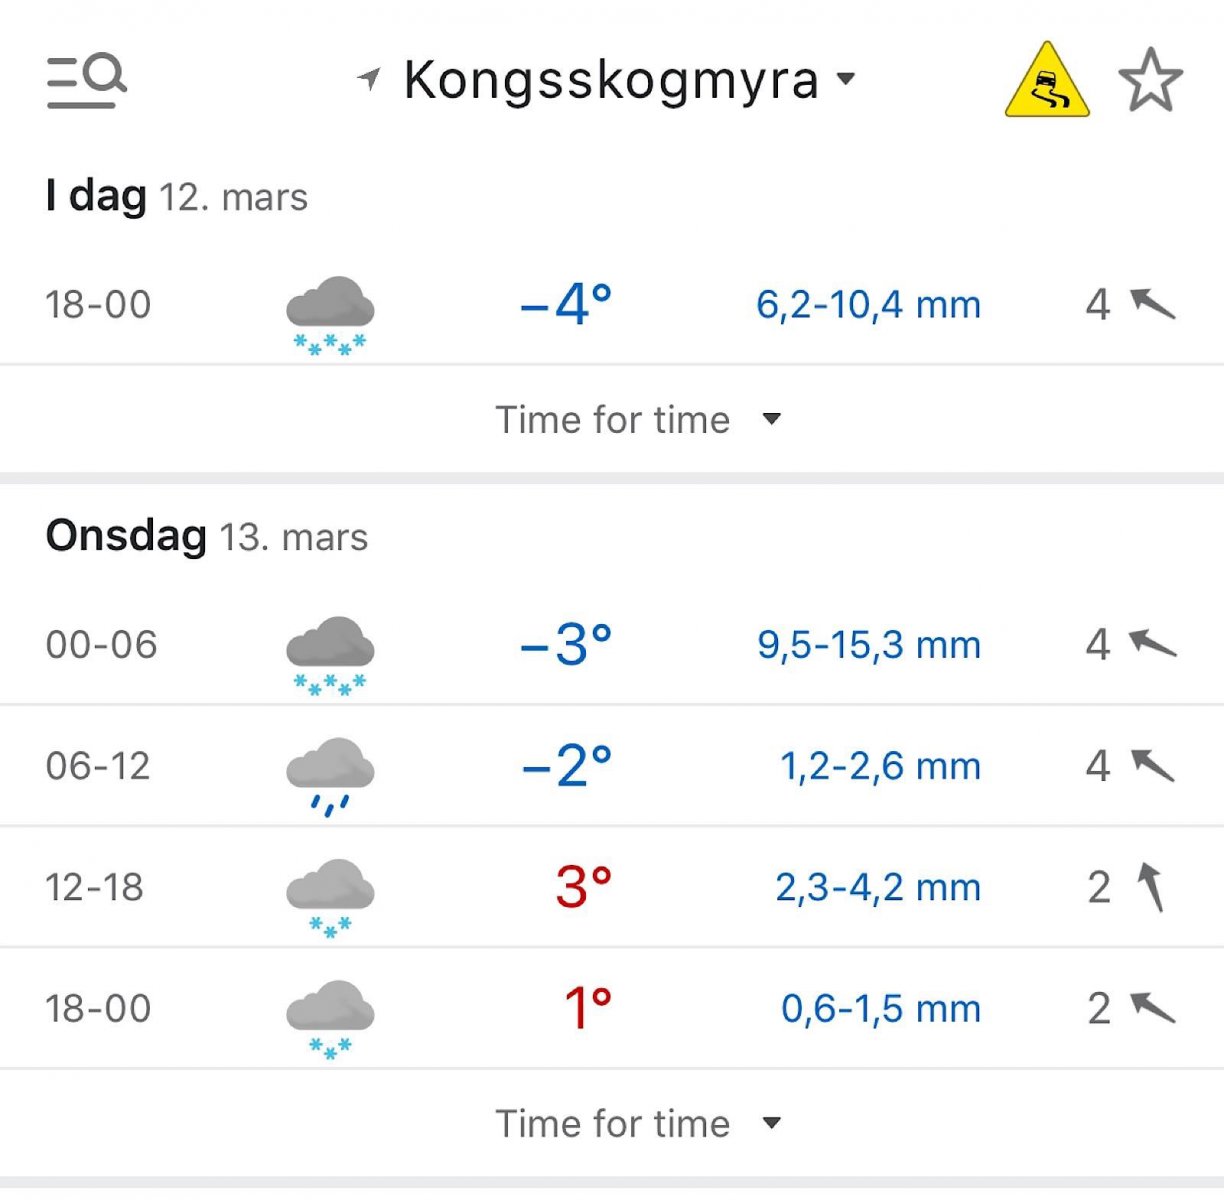The height and width of the screenshot is (1200, 1224).
Task: Tap the slippery road warning icon
Action: (1047, 80)
